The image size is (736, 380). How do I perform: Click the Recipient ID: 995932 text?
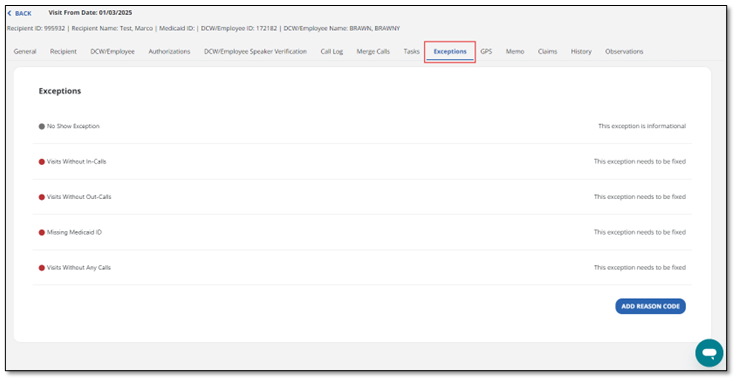click(x=36, y=29)
